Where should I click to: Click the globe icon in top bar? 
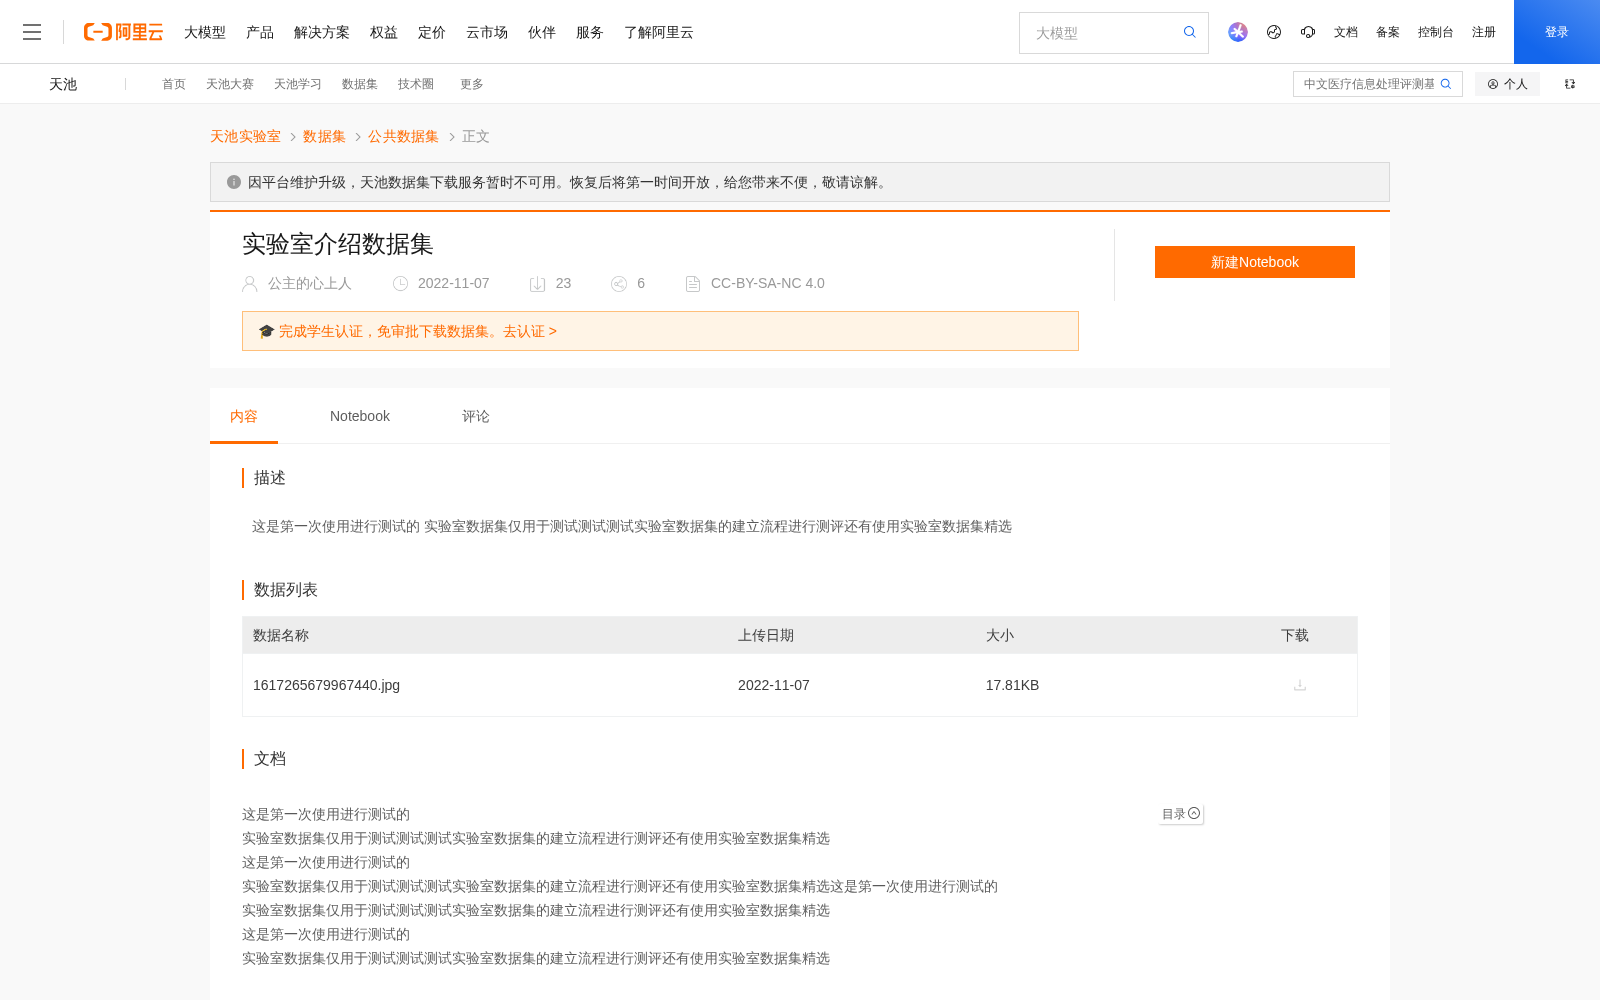click(1274, 32)
